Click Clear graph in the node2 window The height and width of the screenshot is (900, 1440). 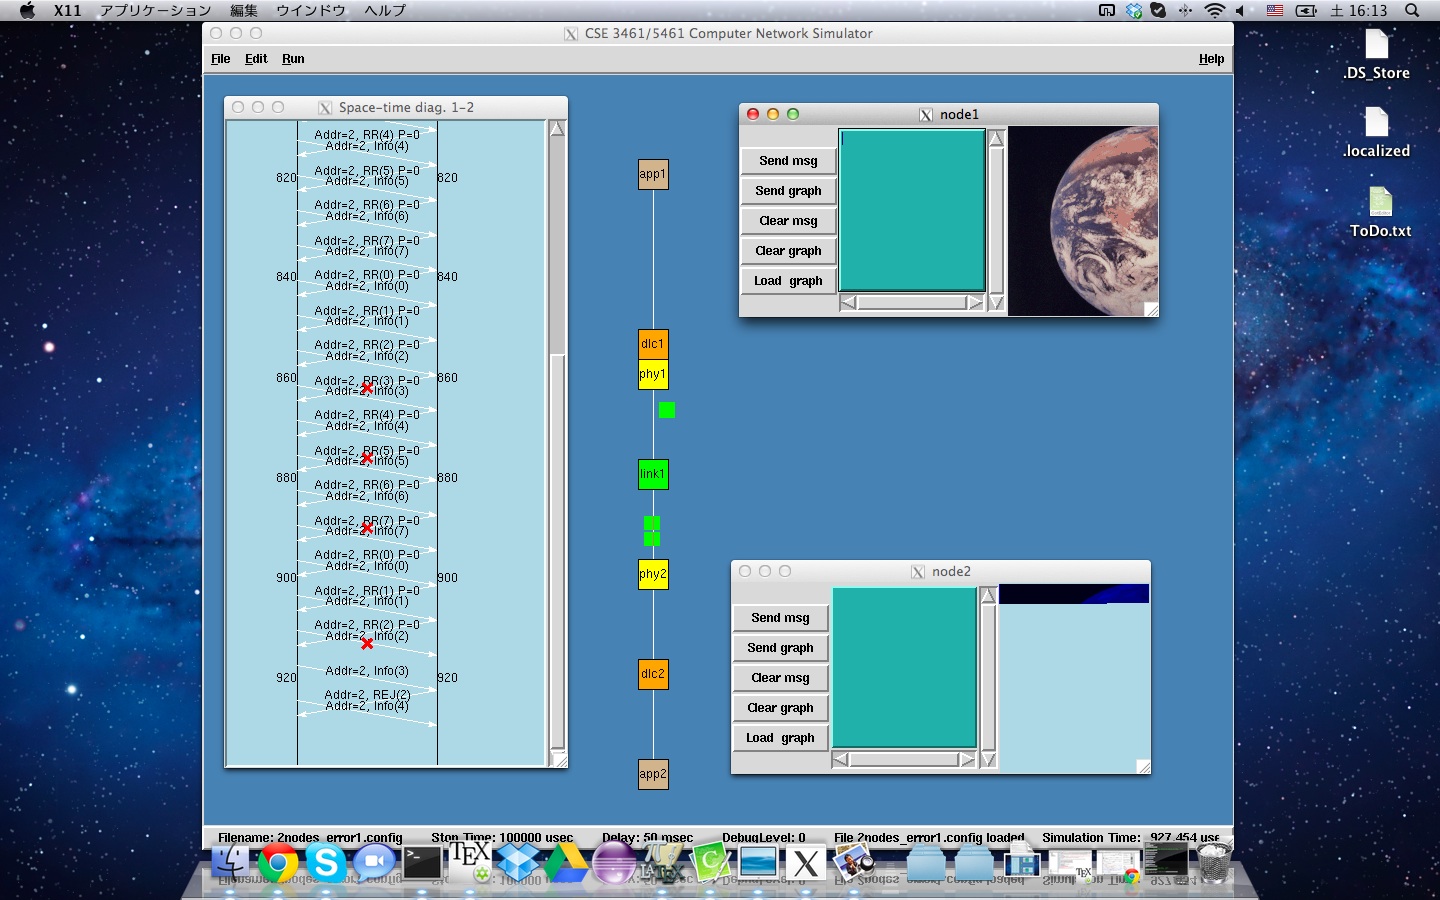781,708
